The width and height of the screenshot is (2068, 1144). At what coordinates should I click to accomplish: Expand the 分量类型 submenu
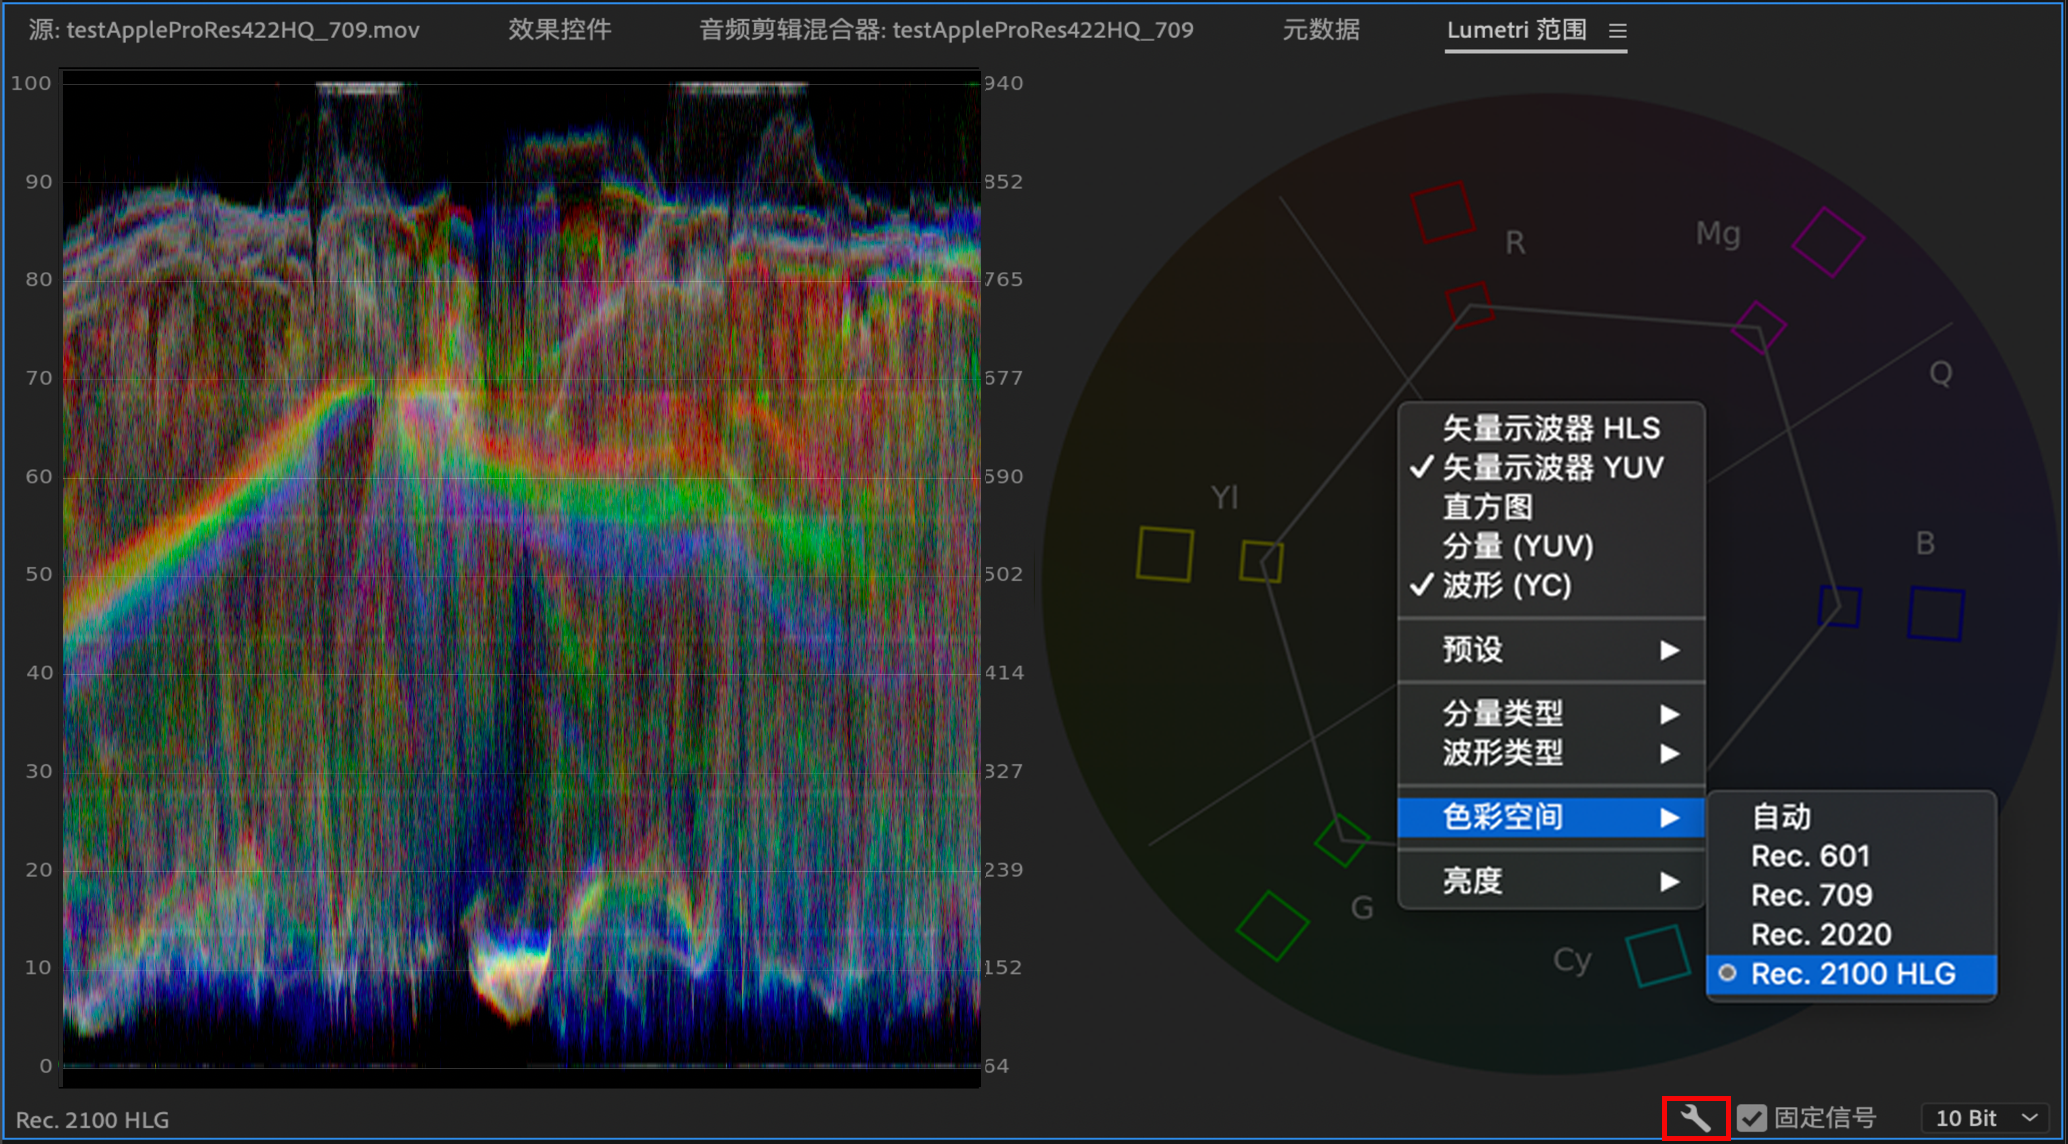tap(1550, 713)
